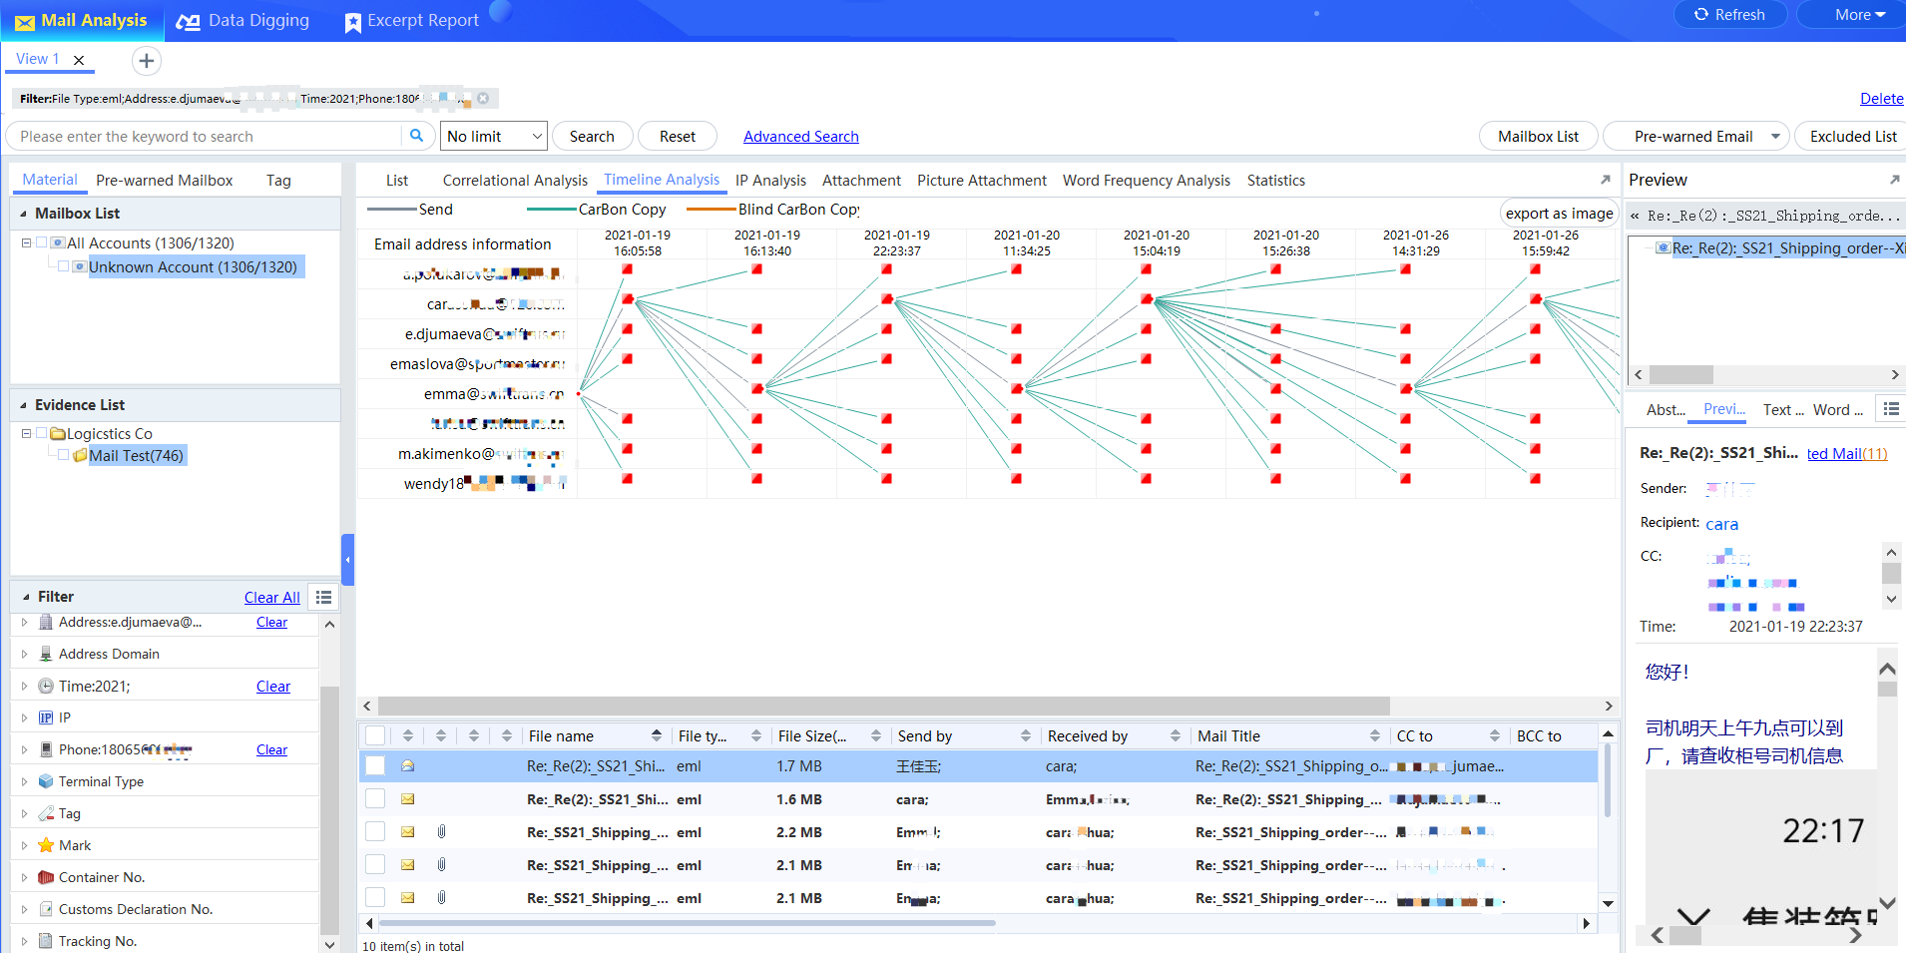The image size is (1906, 953).
Task: Click Clear All filters link
Action: click(x=272, y=597)
